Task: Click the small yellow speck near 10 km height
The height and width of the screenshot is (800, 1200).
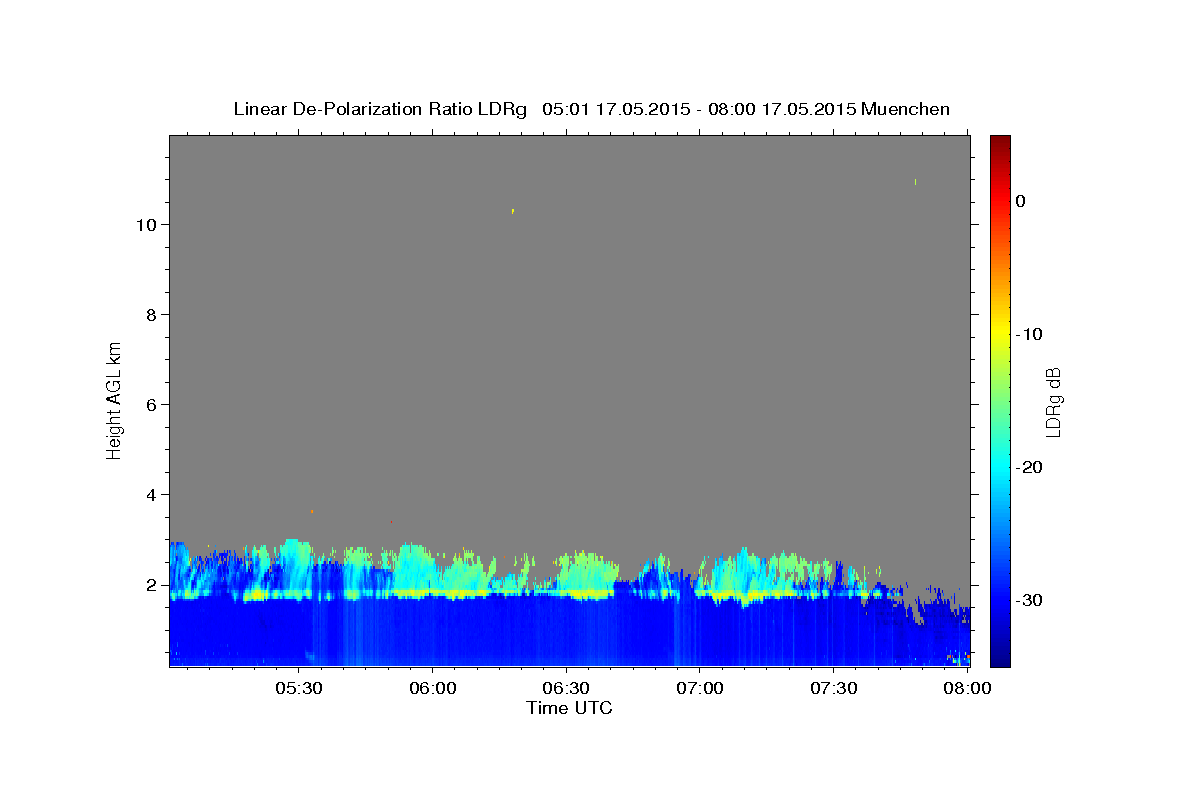Action: pyautogui.click(x=513, y=211)
